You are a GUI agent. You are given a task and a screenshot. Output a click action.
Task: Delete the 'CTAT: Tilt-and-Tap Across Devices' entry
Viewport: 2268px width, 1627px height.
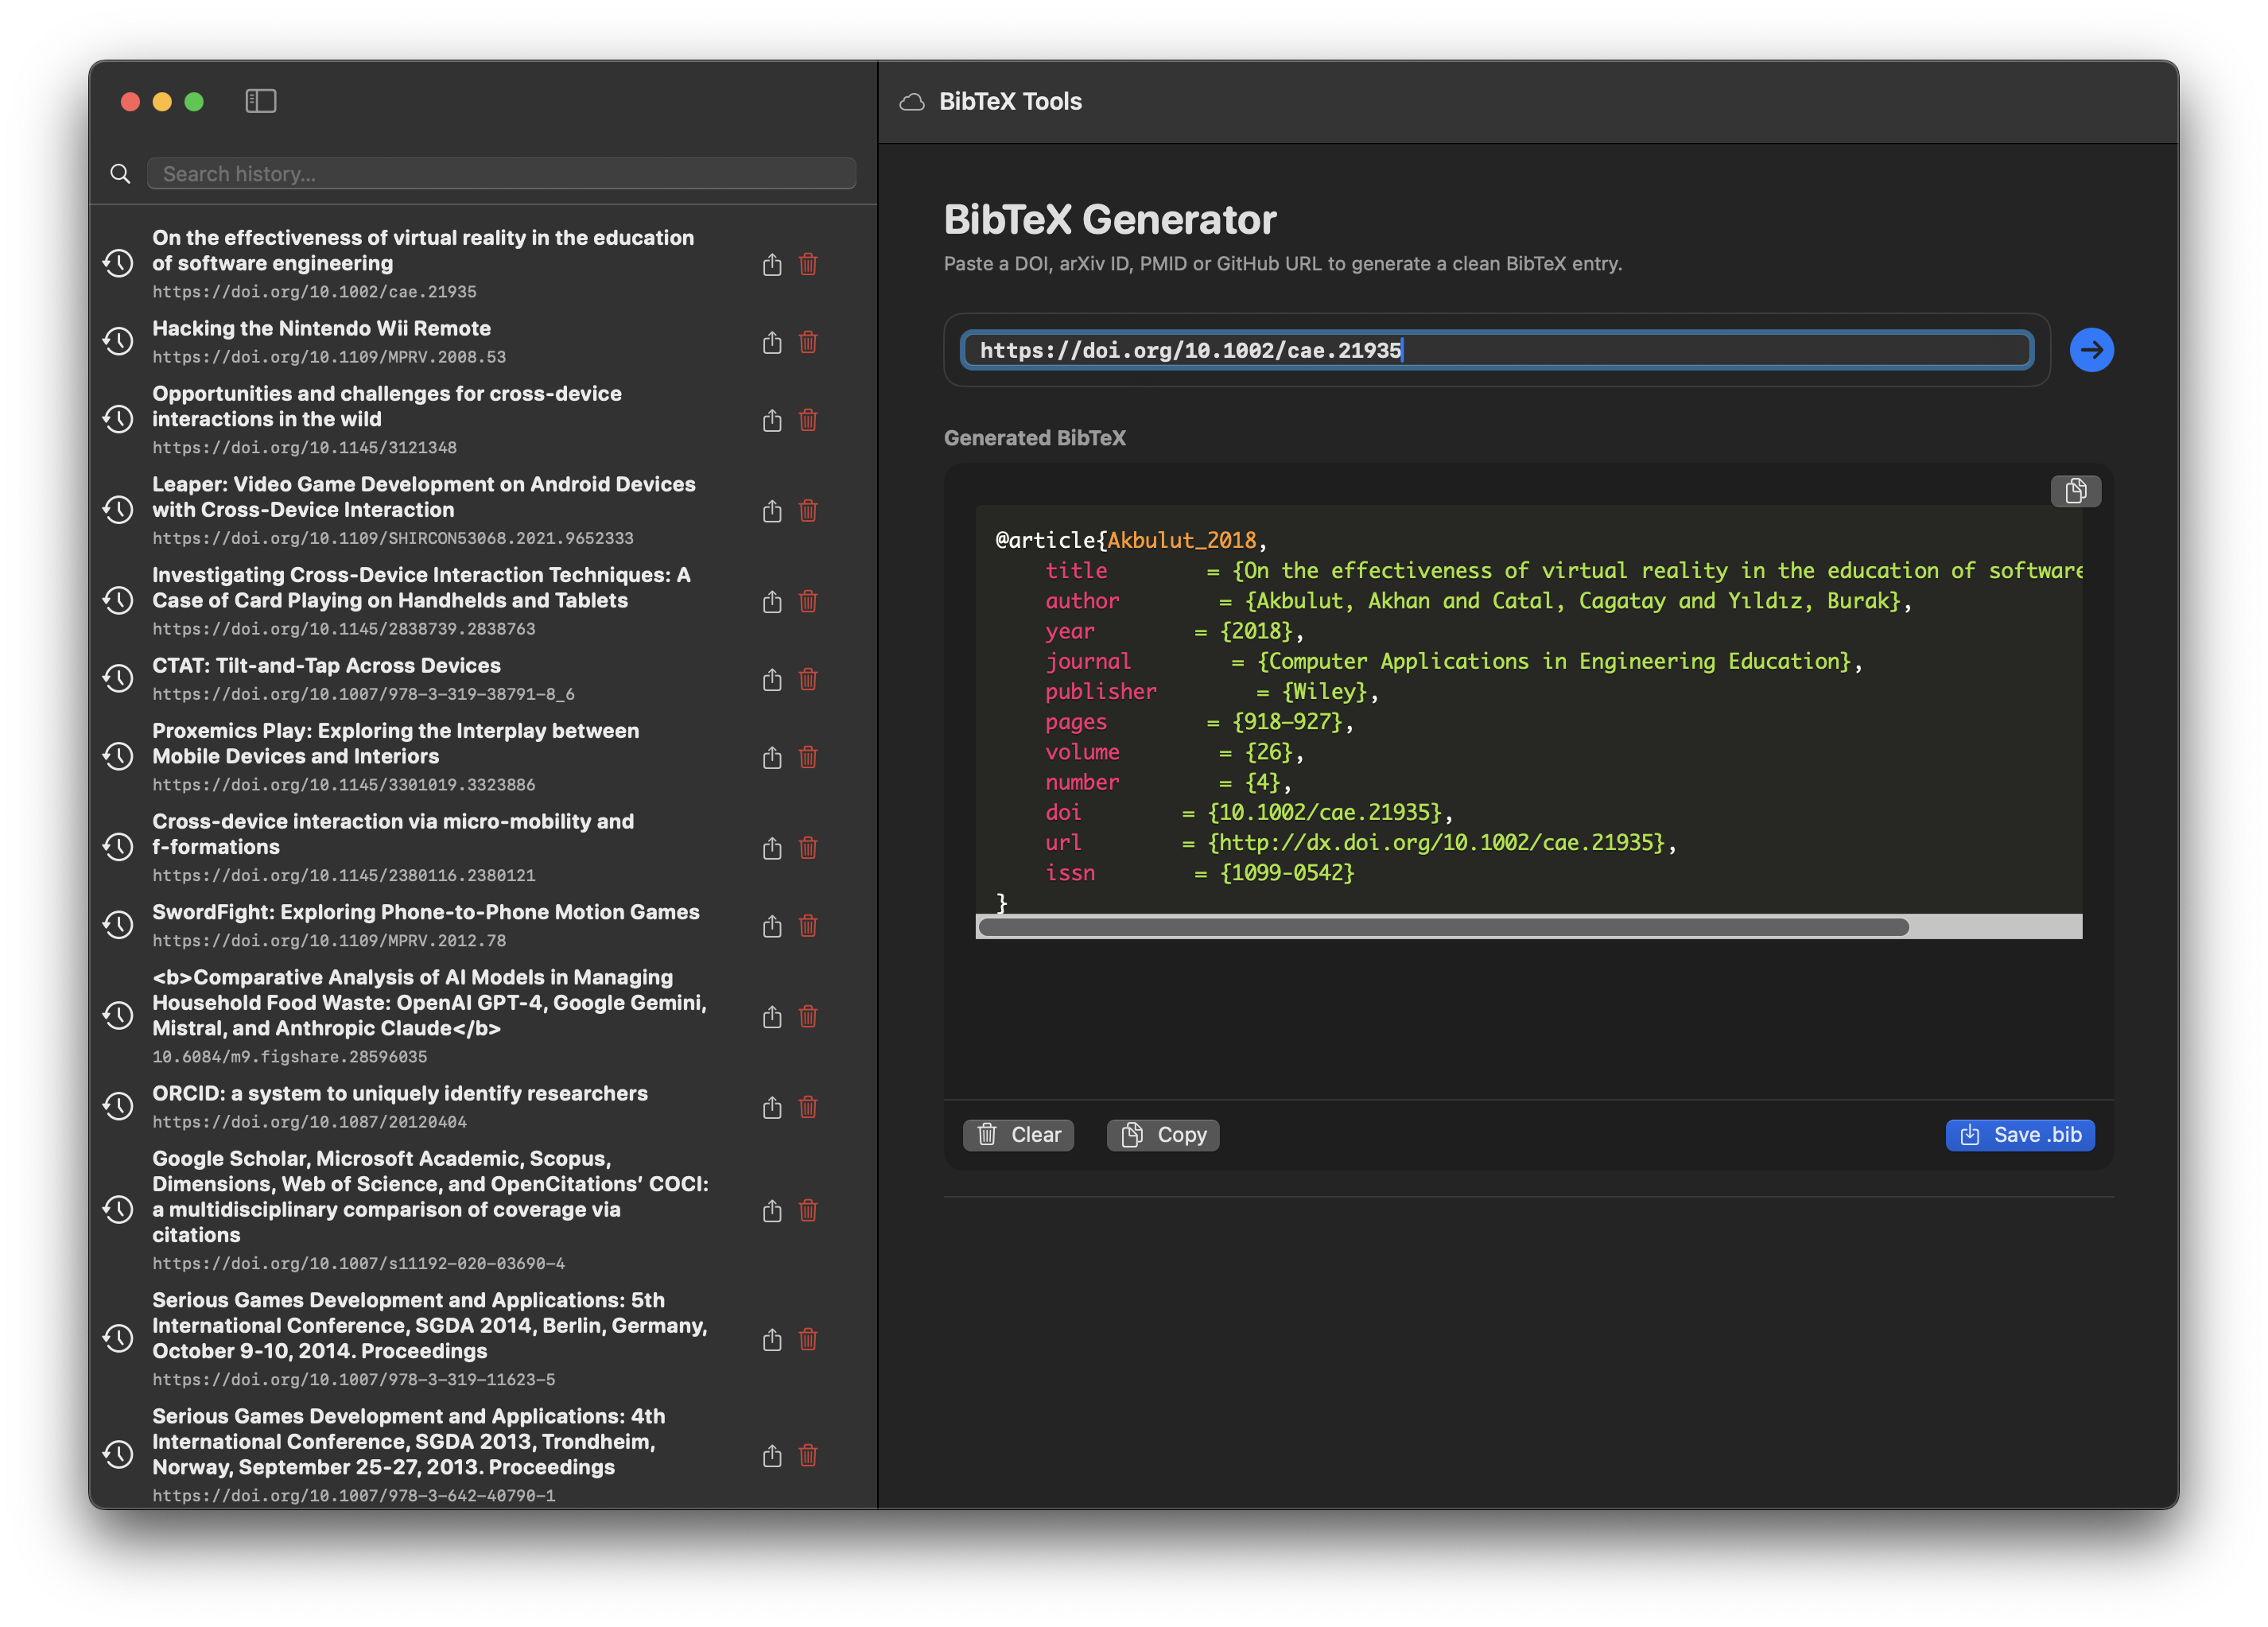(808, 679)
